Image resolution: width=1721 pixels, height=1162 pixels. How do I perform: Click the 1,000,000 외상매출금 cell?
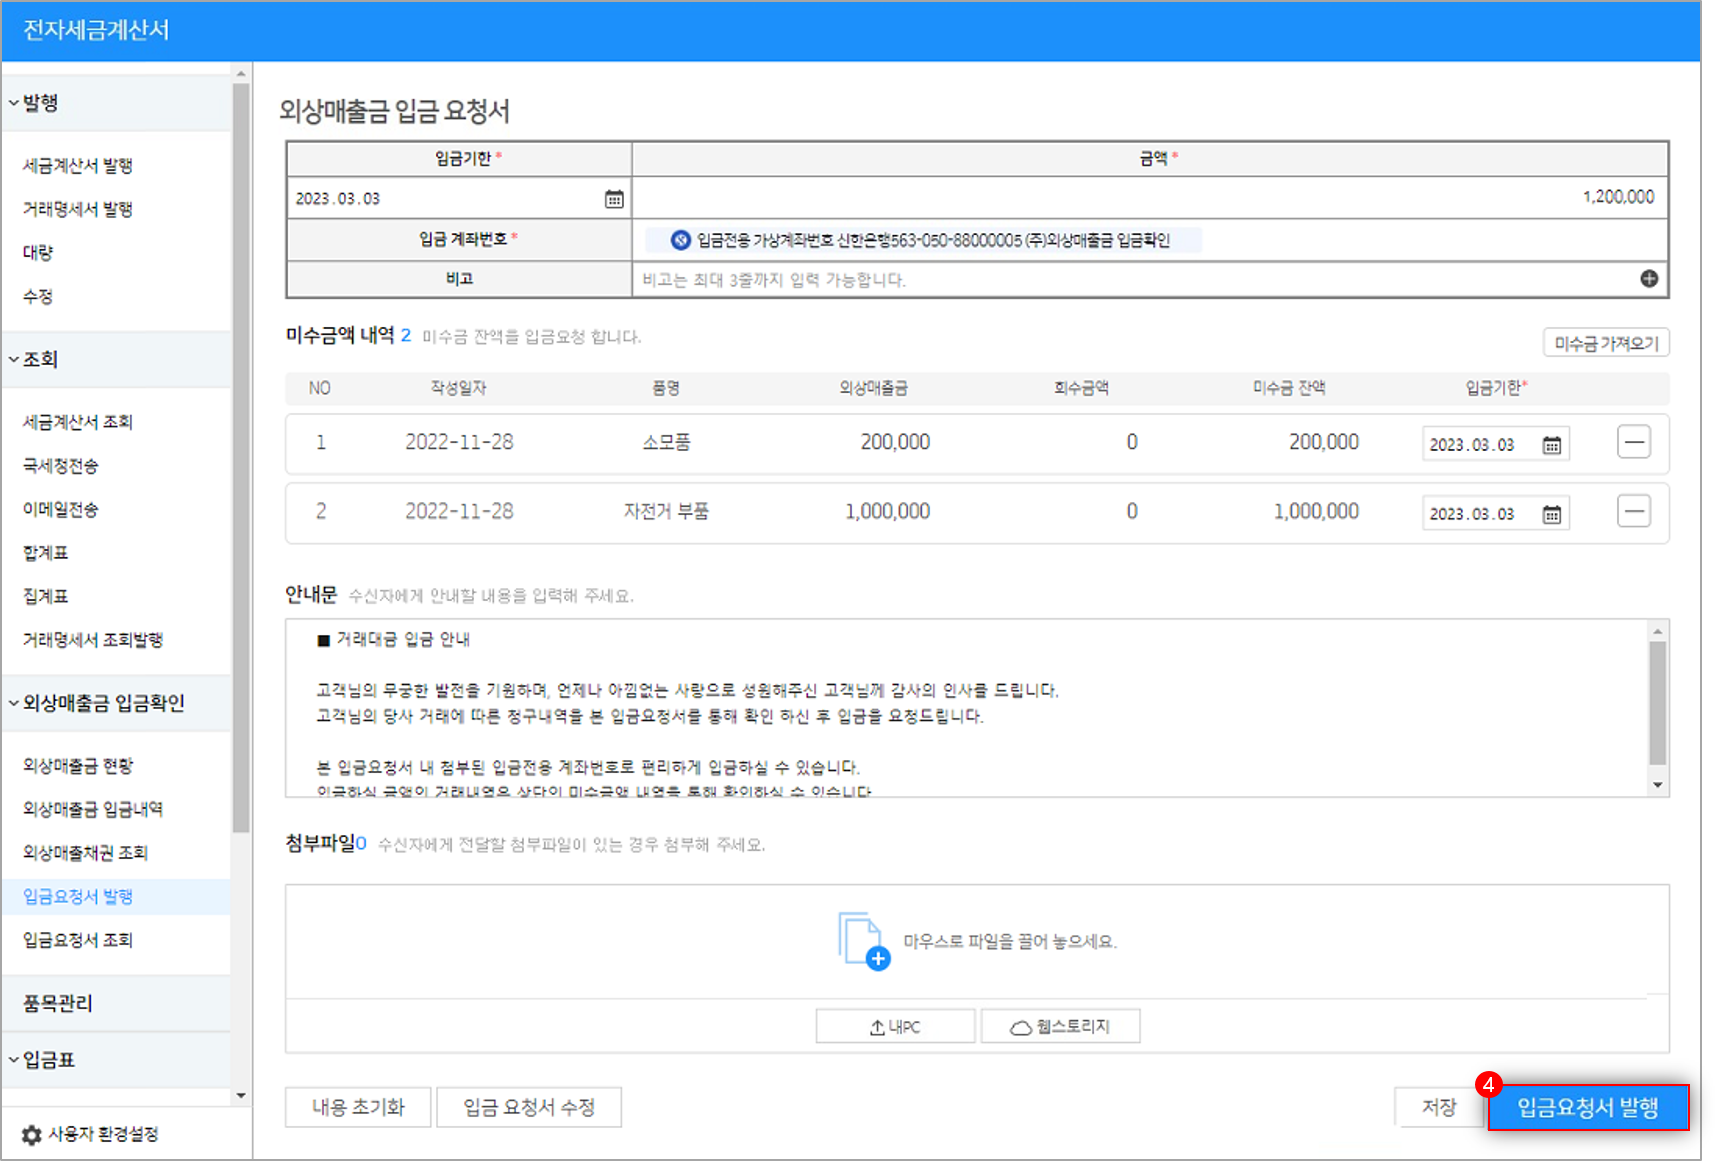(x=887, y=511)
